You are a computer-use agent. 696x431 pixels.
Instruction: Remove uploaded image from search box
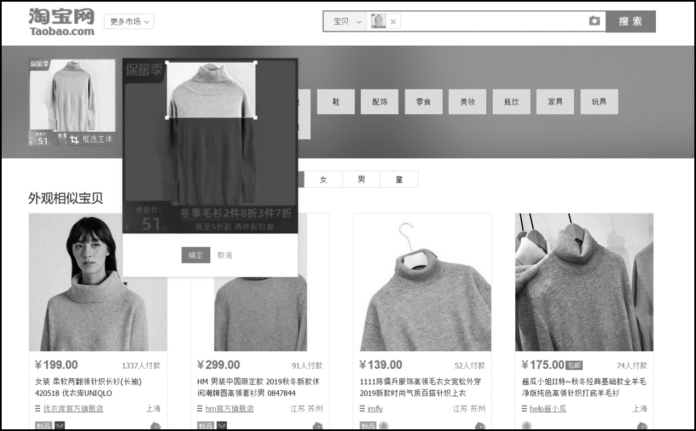tap(393, 21)
